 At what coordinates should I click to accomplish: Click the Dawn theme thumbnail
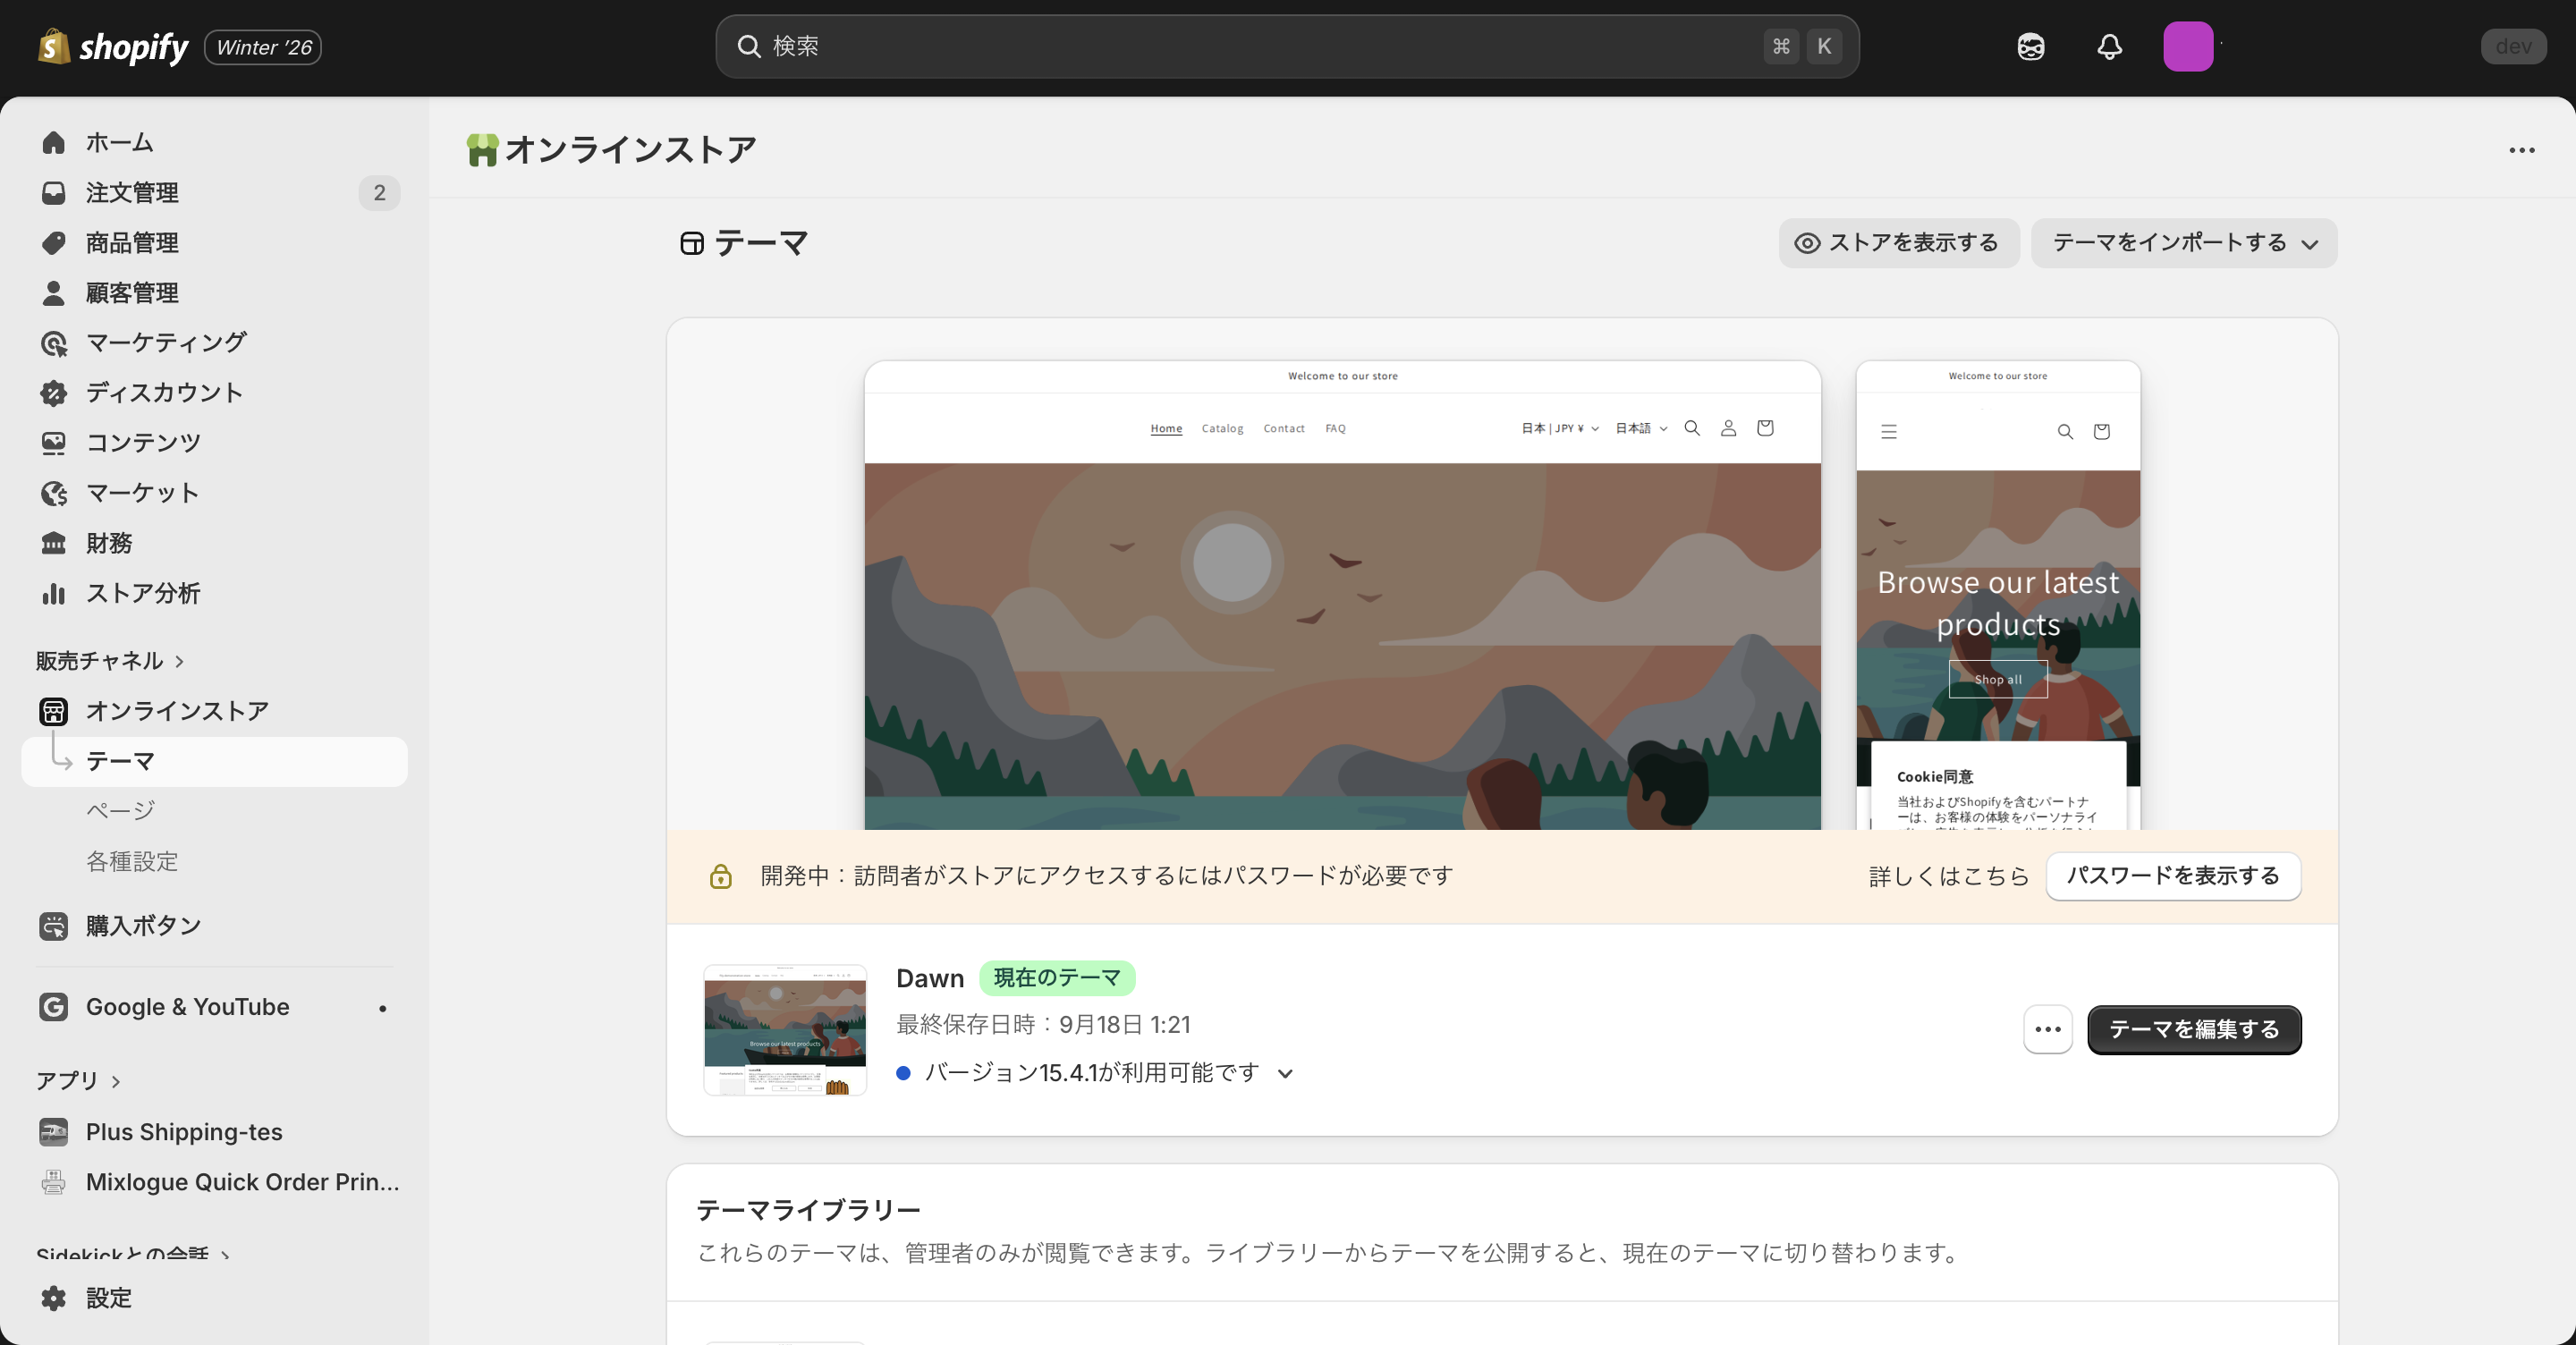(785, 1029)
